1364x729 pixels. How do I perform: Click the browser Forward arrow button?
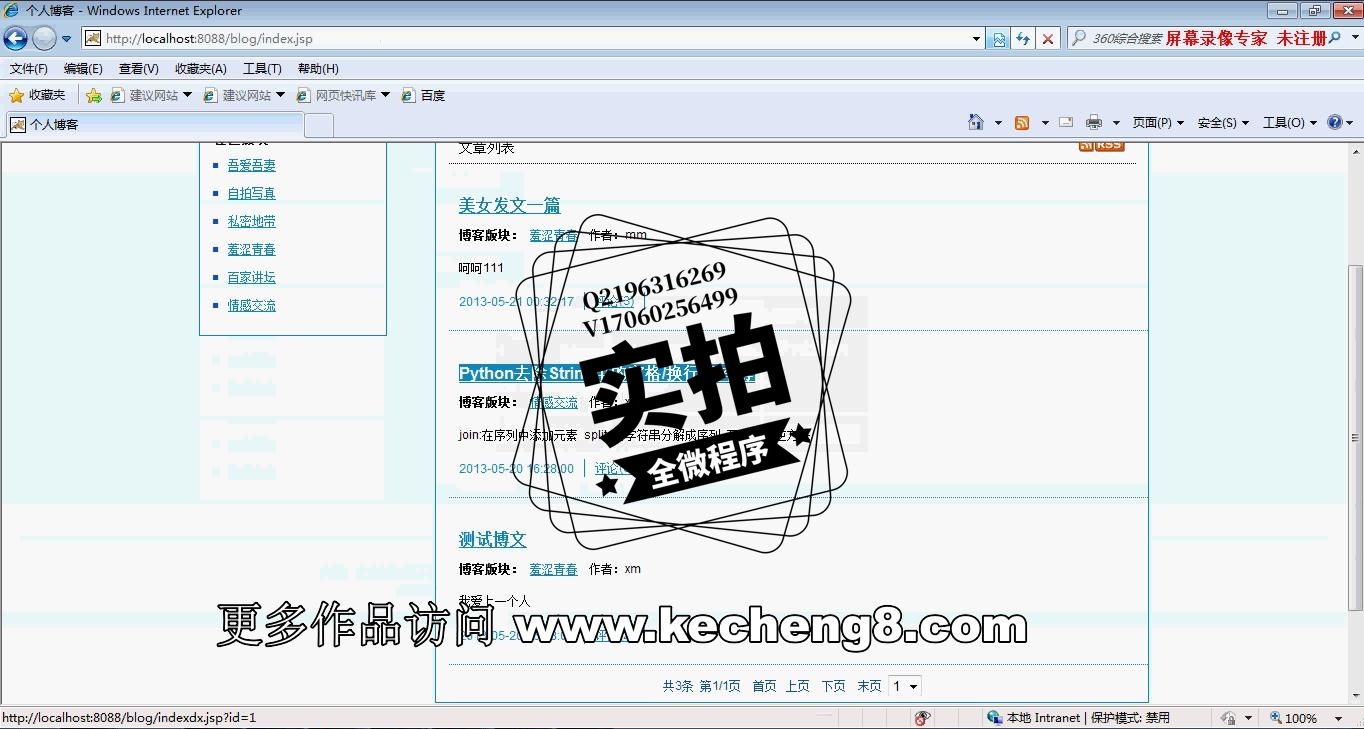[44, 39]
